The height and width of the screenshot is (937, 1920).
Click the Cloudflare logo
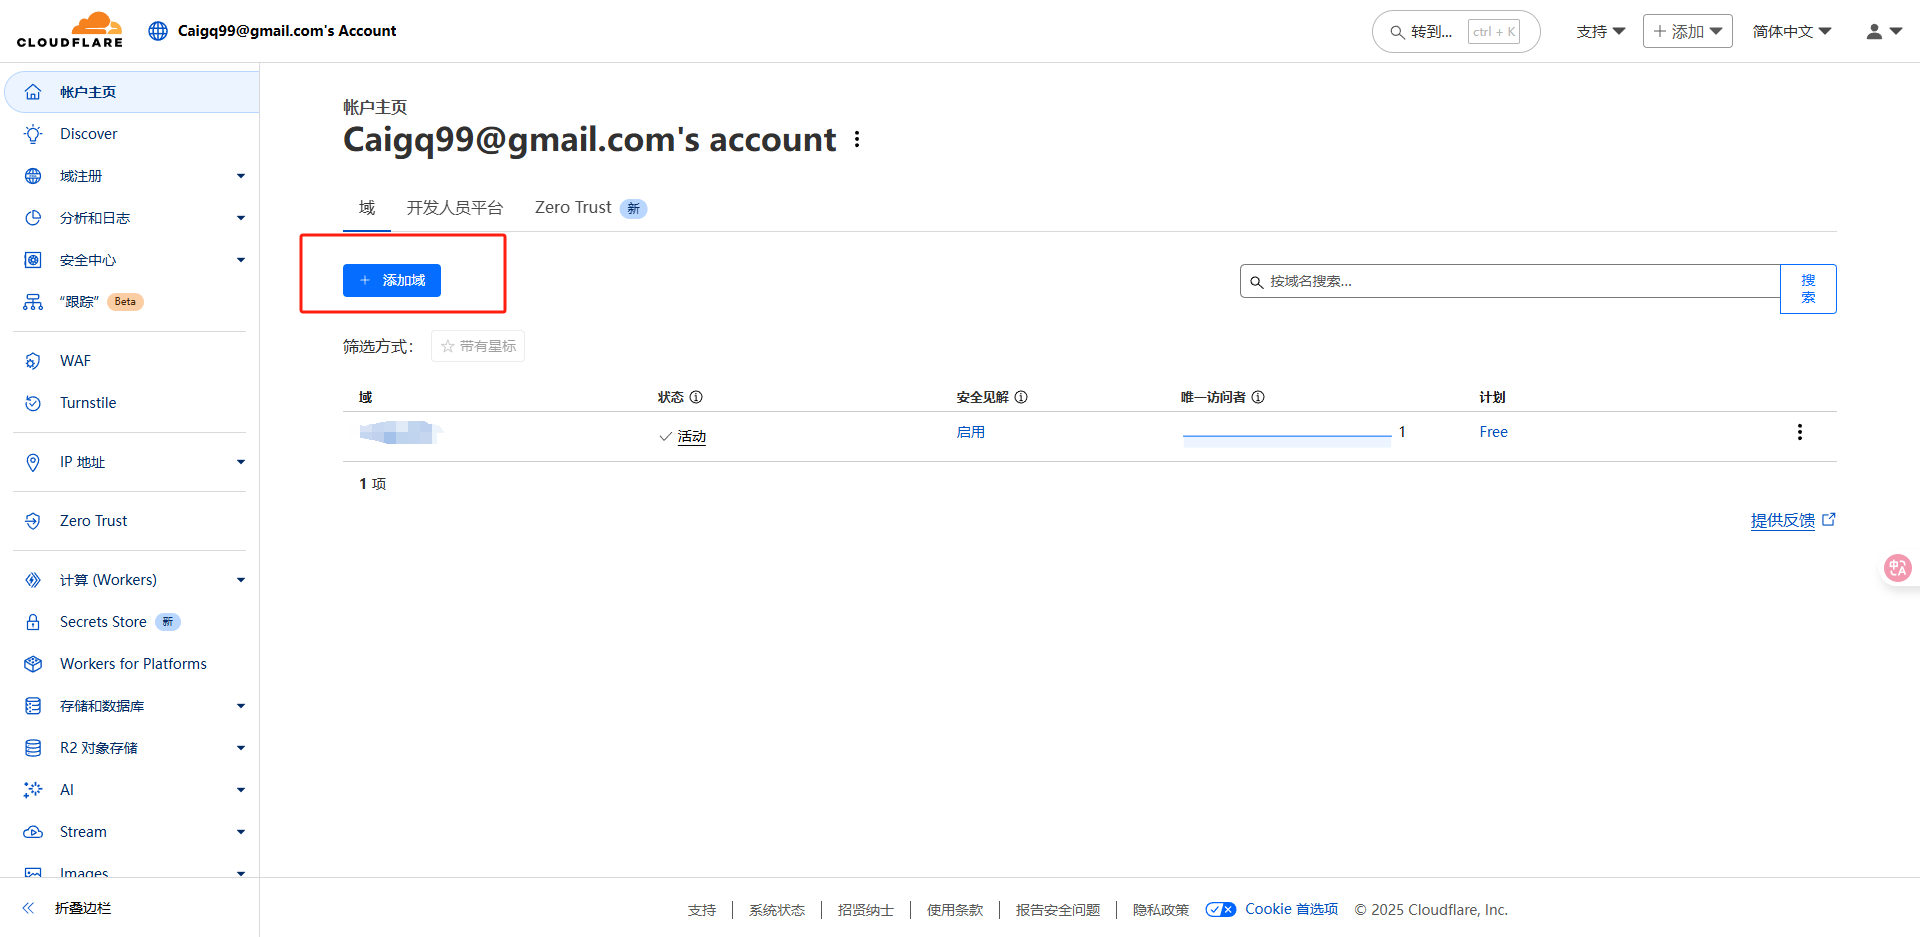click(x=70, y=30)
